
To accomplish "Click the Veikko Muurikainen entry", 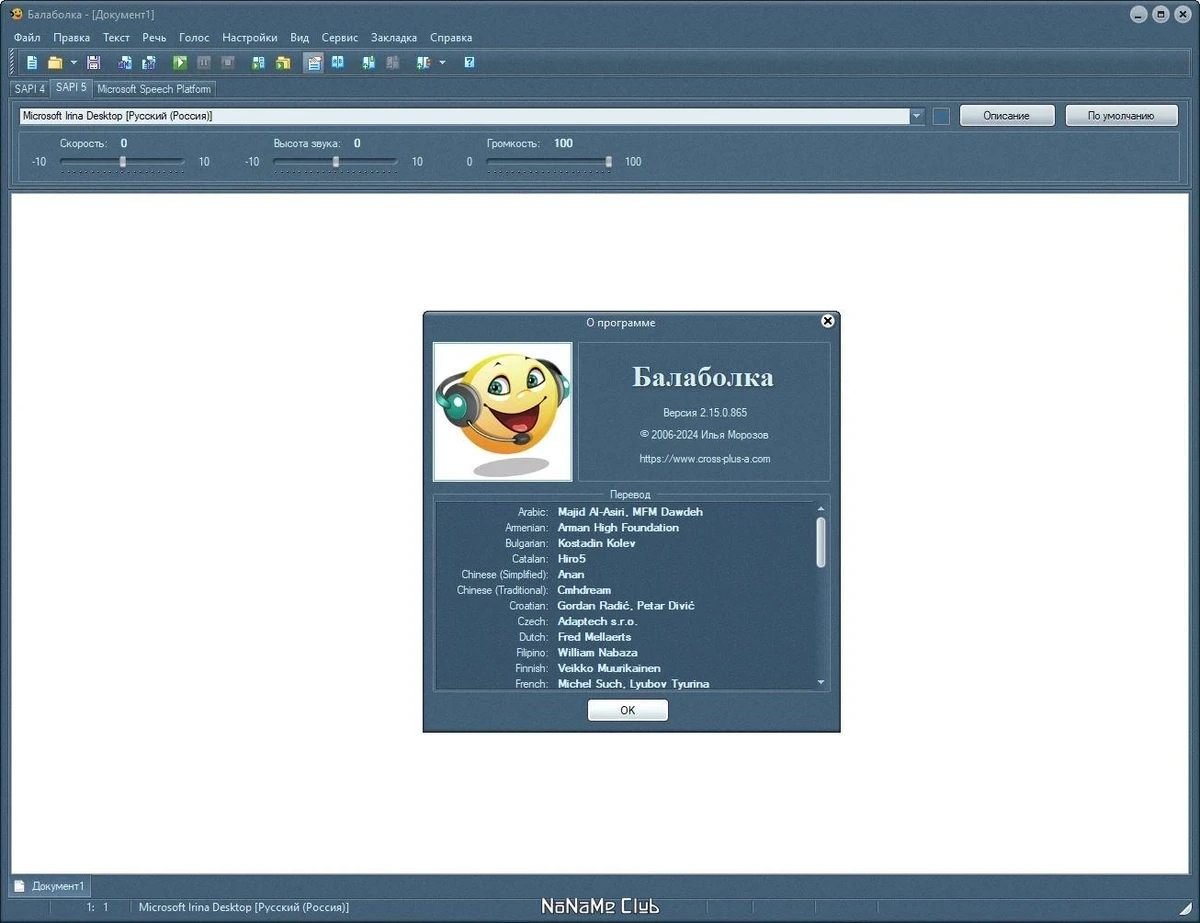I will (x=609, y=668).
